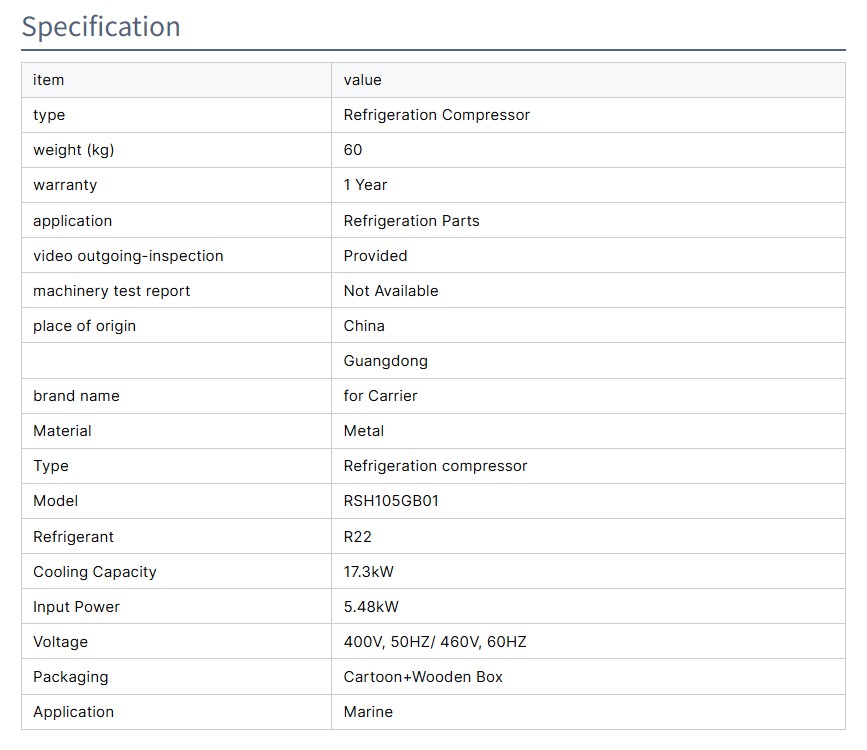The height and width of the screenshot is (750, 867).
Task: Select the 'Cartoon+Wooden Box' packaging value
Action: point(423,677)
